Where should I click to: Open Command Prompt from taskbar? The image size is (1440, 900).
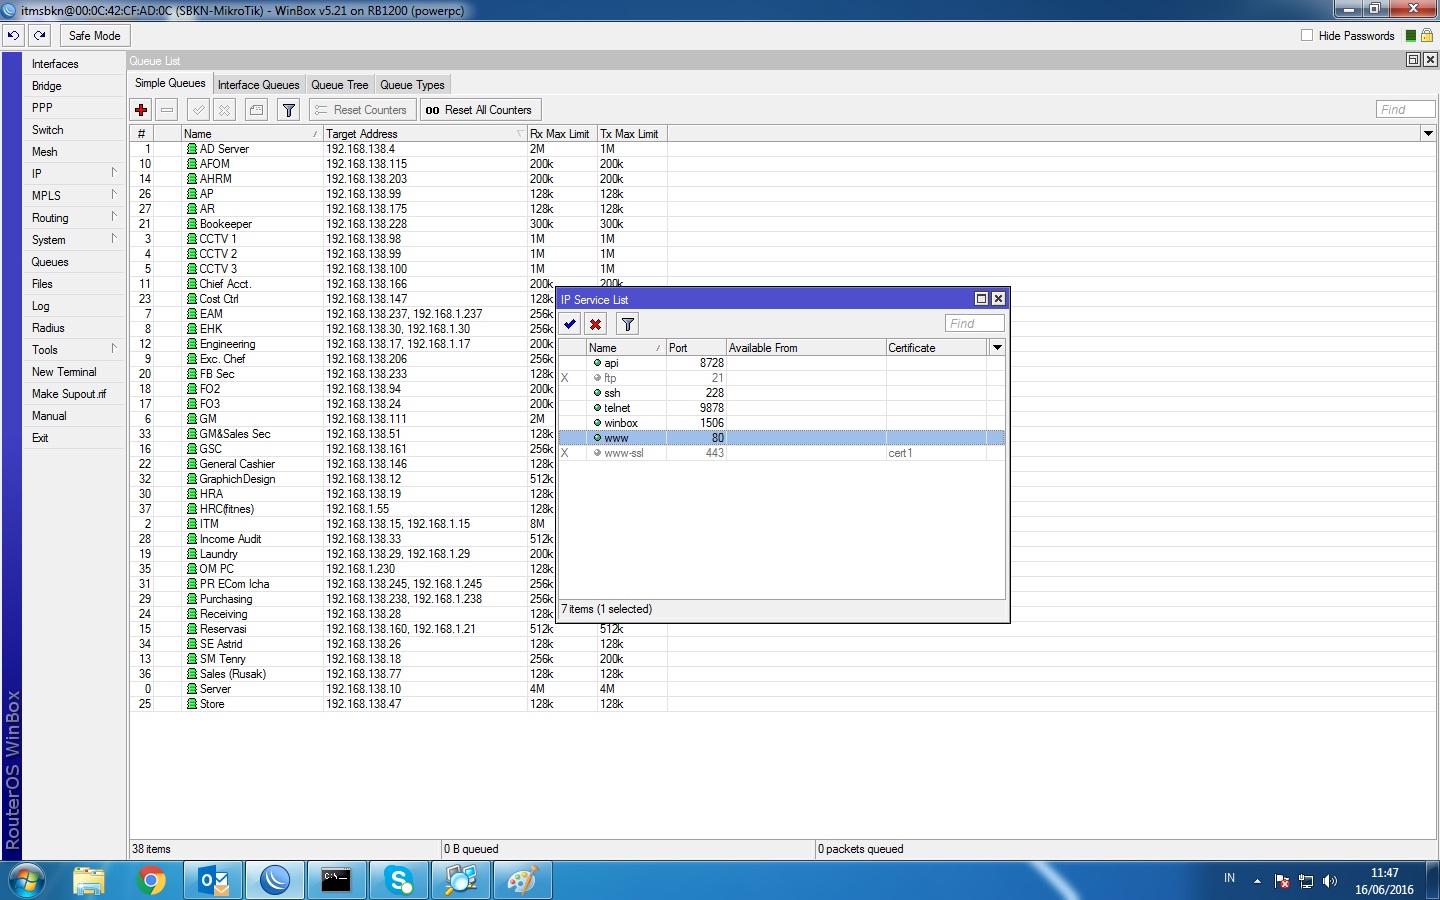pyautogui.click(x=337, y=881)
